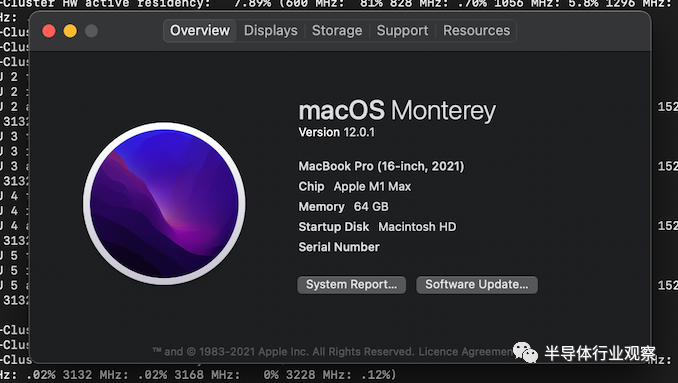Click Macintosh HD startup disk text
The height and width of the screenshot is (383, 678).
click(417, 227)
